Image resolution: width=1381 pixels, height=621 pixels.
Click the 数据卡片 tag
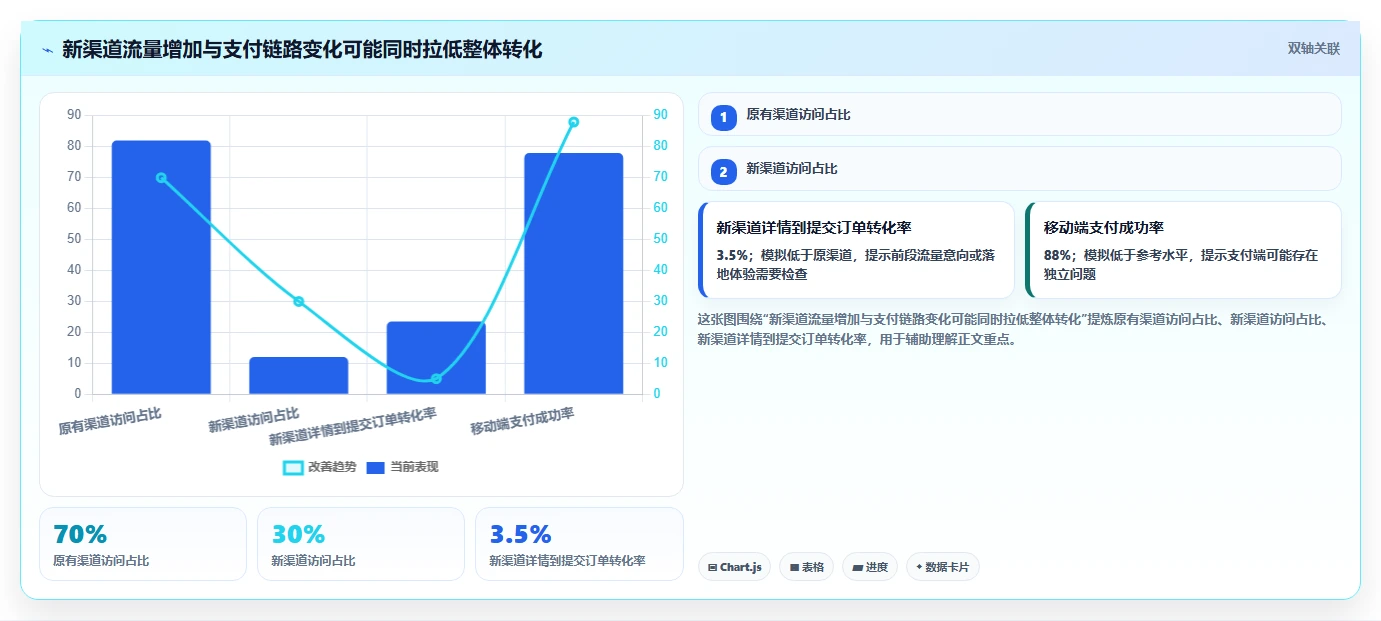coord(943,567)
